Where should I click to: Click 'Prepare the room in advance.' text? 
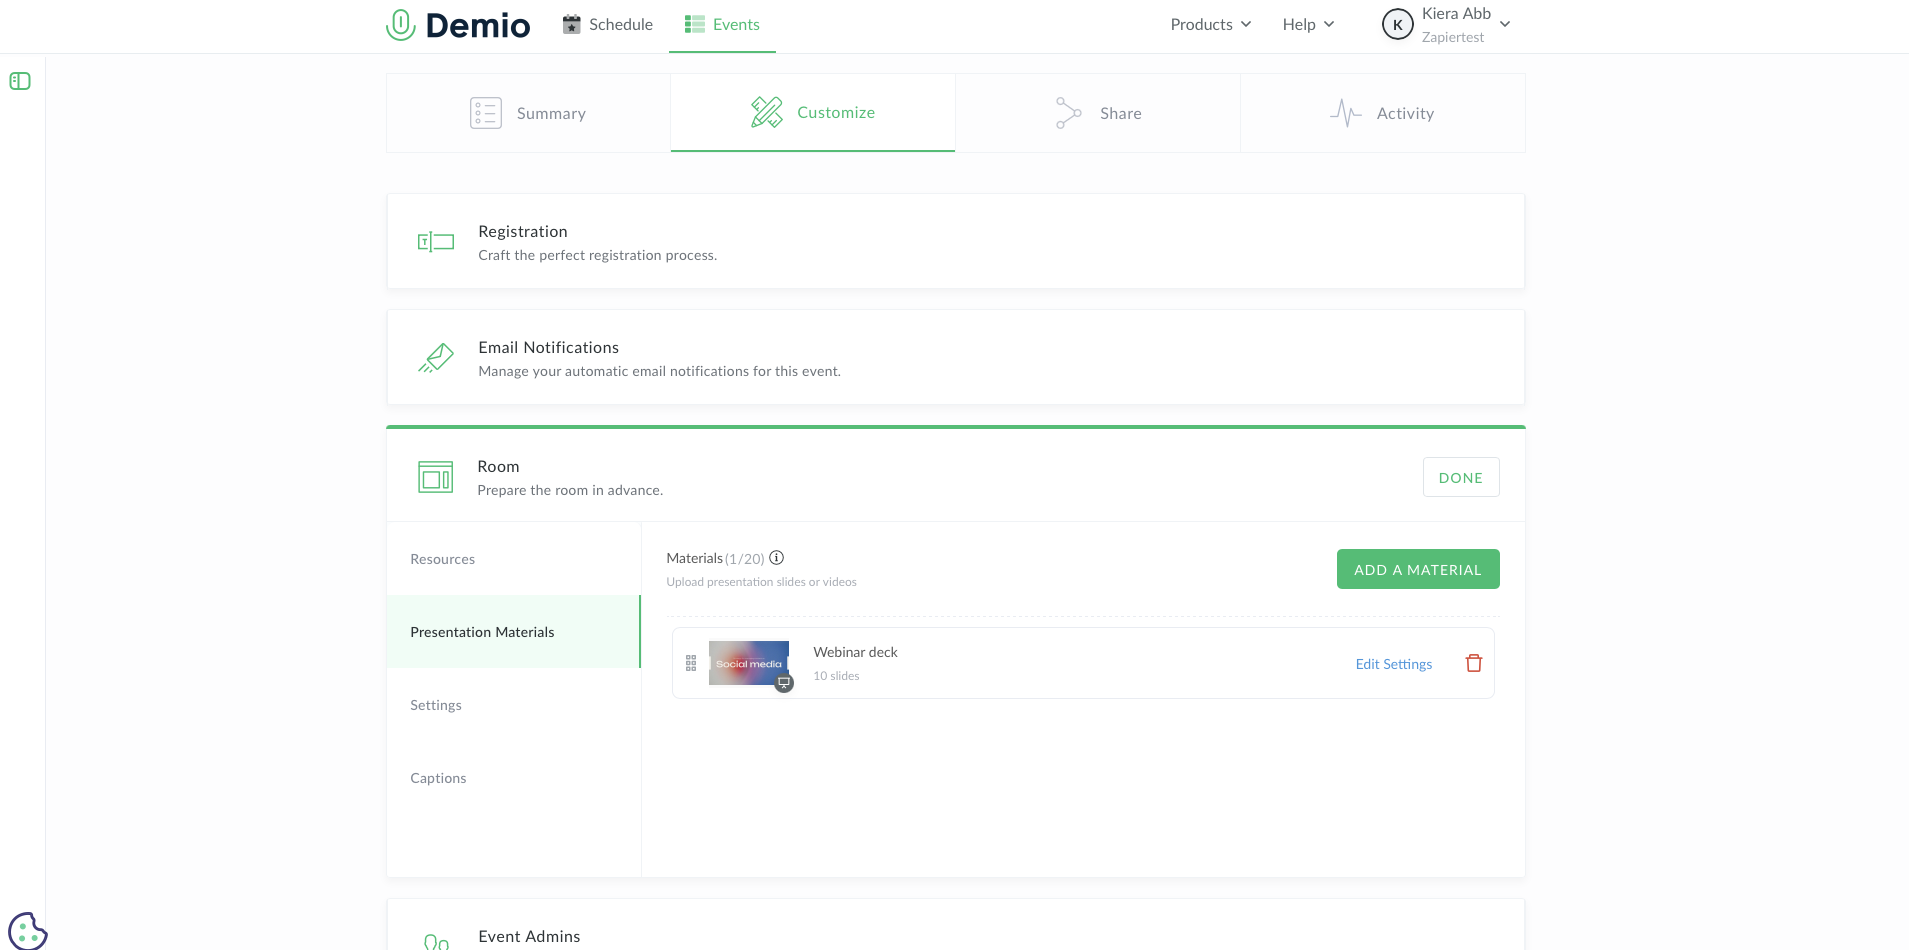click(x=570, y=490)
